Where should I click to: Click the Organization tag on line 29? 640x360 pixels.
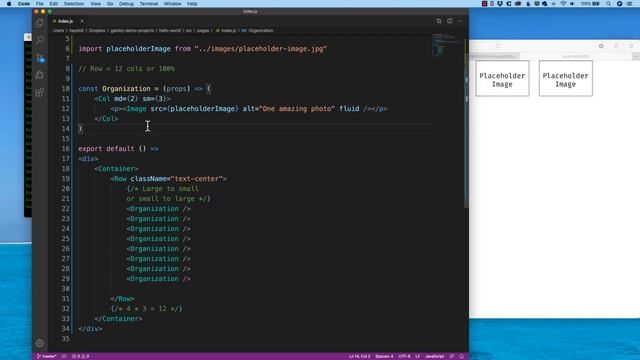click(158, 279)
